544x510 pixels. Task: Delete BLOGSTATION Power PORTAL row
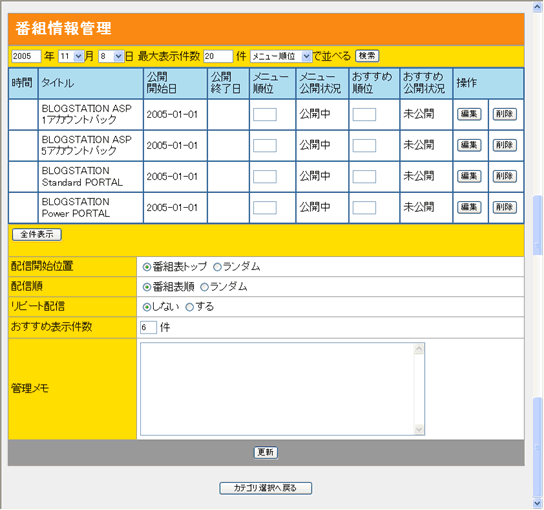505,207
